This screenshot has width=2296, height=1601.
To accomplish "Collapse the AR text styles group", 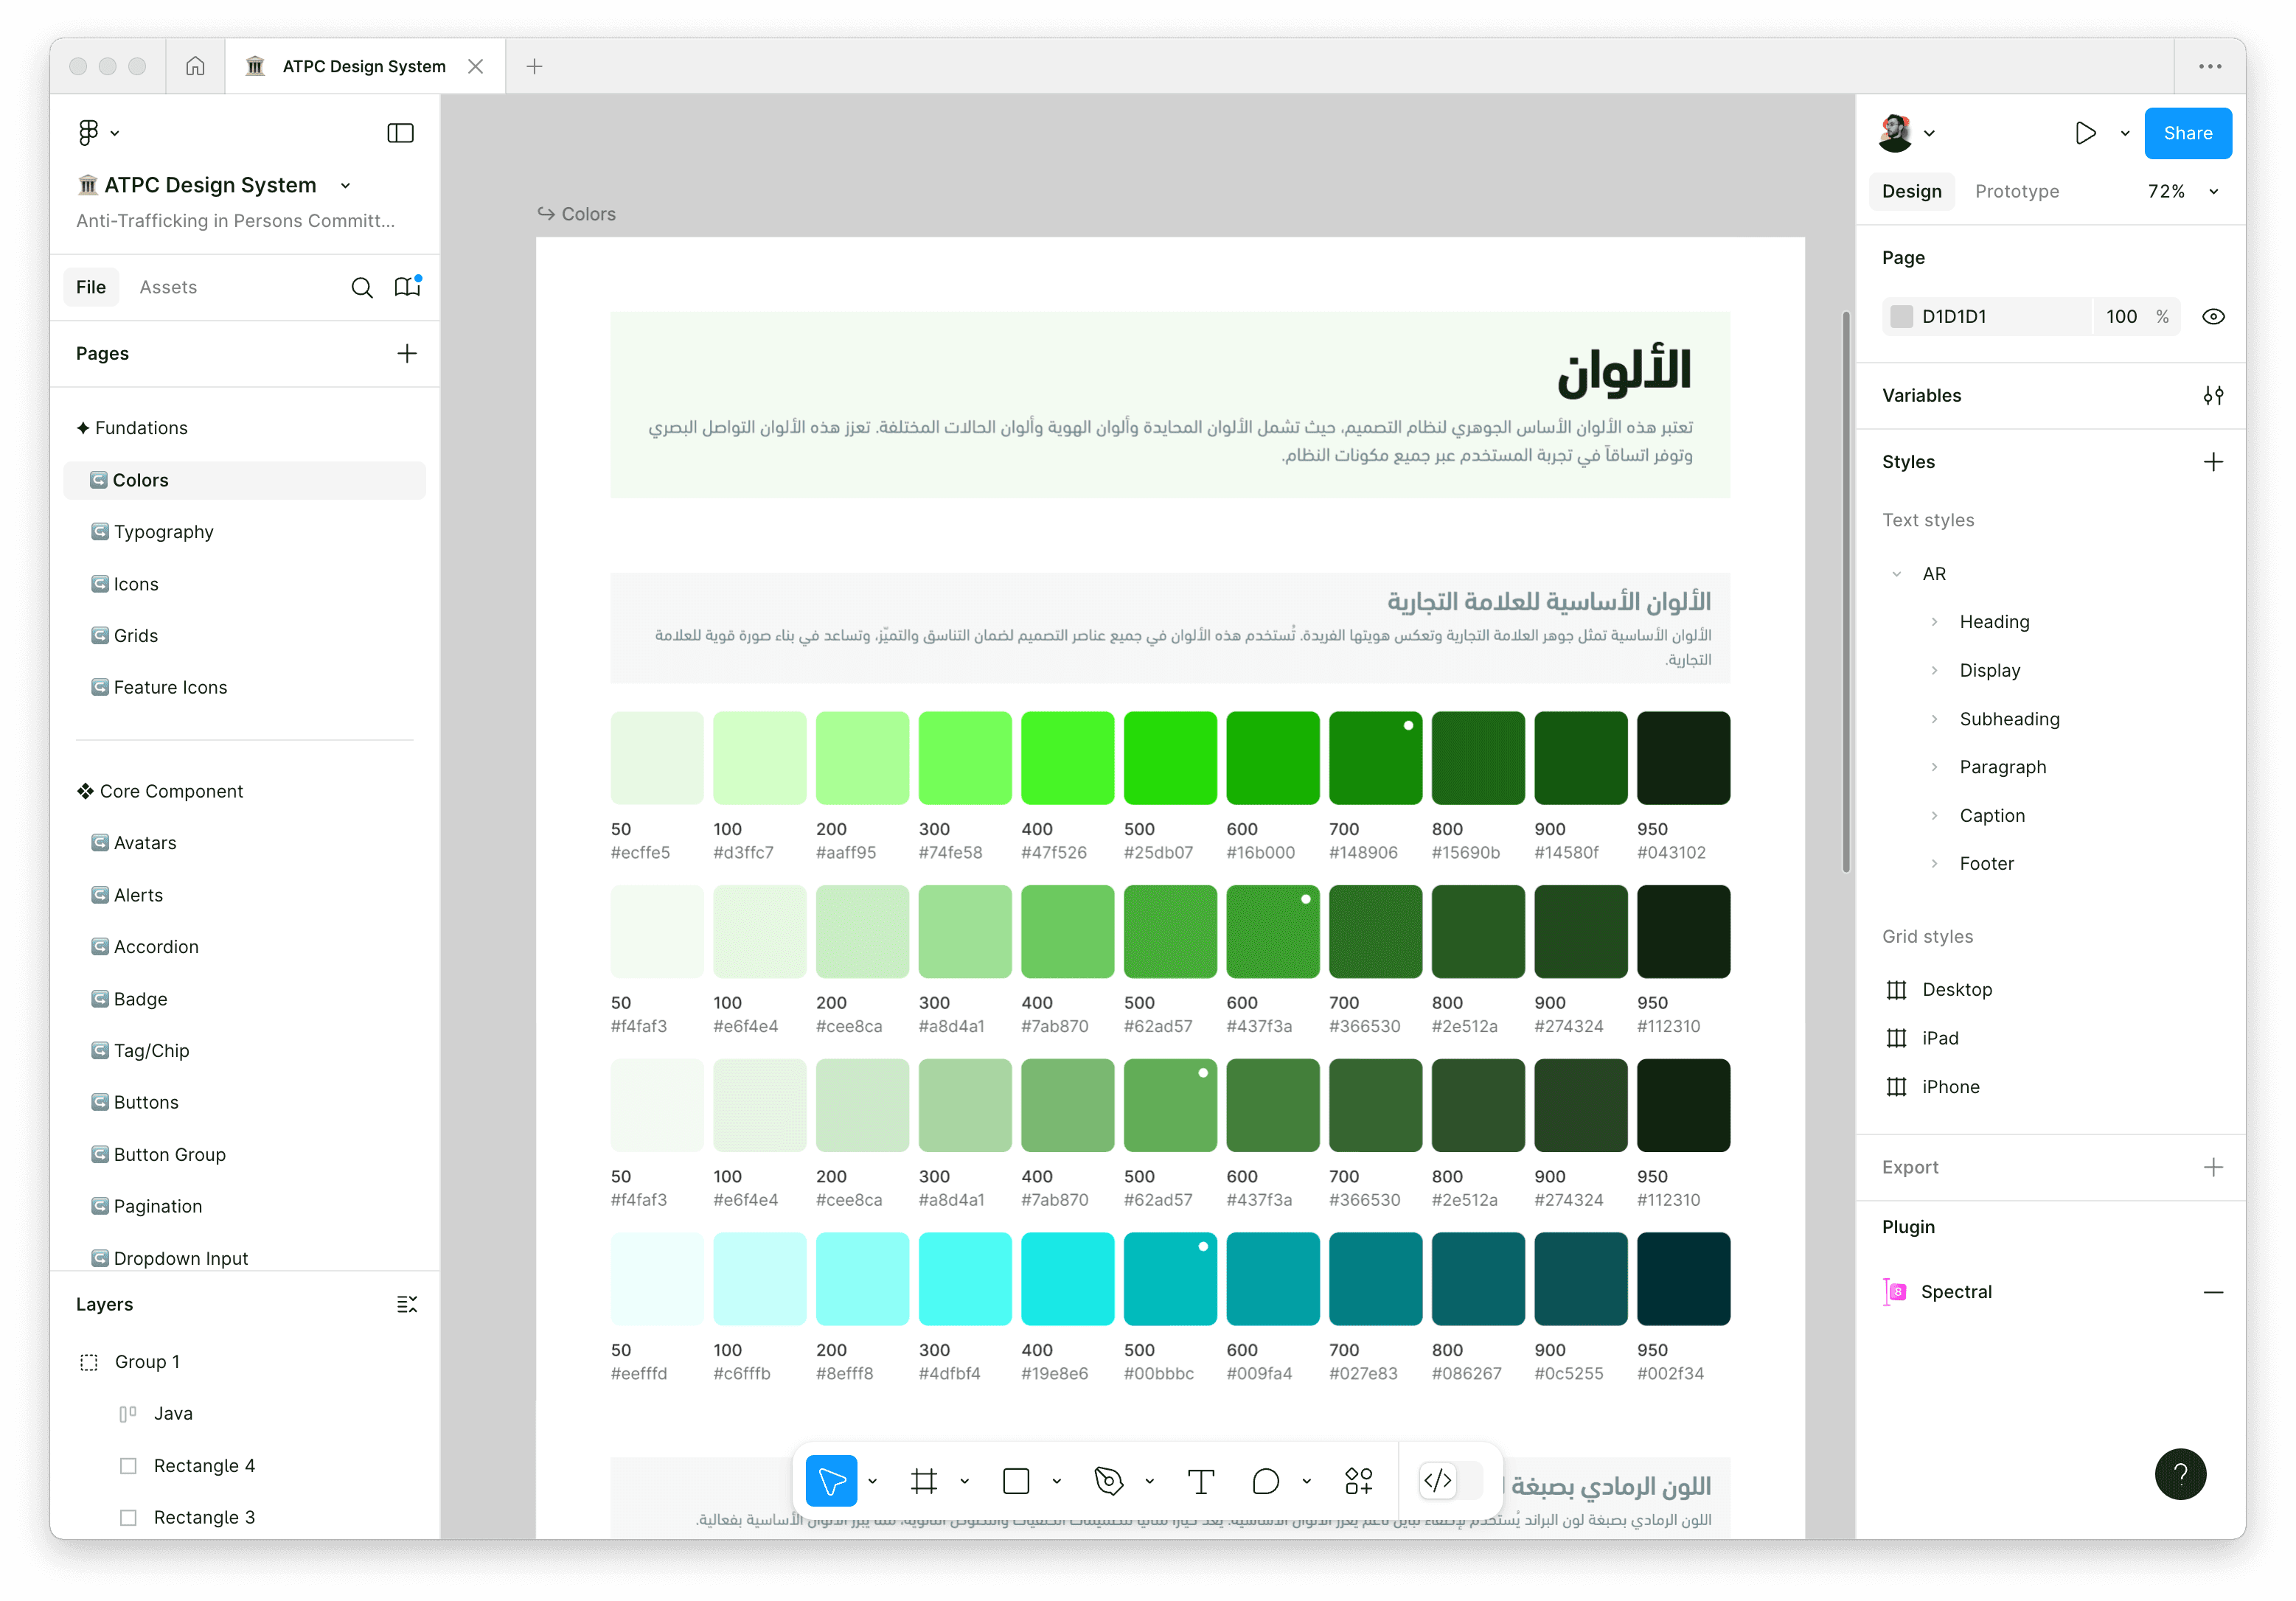I will click(1896, 574).
